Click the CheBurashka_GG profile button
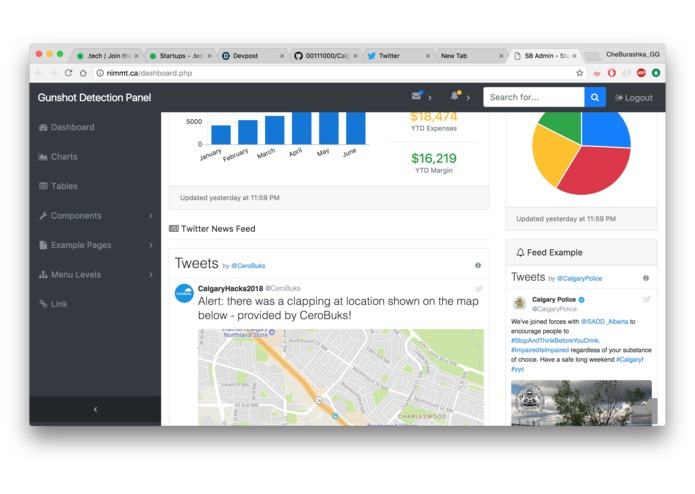Image resolution: width=695 pixels, height=494 pixels. [x=633, y=54]
